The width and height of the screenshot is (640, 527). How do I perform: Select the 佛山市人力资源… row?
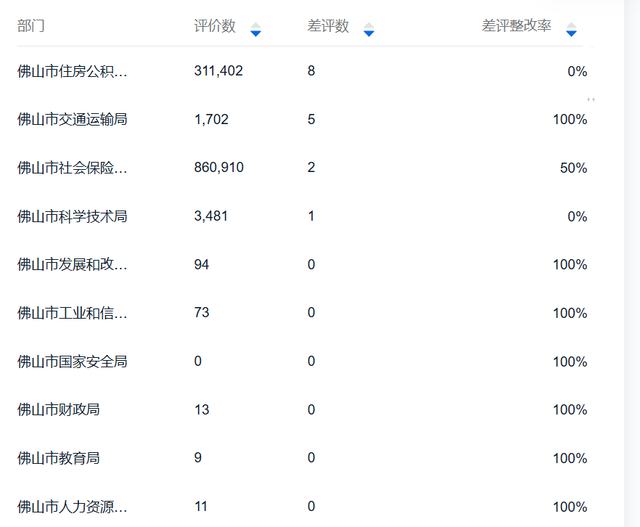pos(302,507)
